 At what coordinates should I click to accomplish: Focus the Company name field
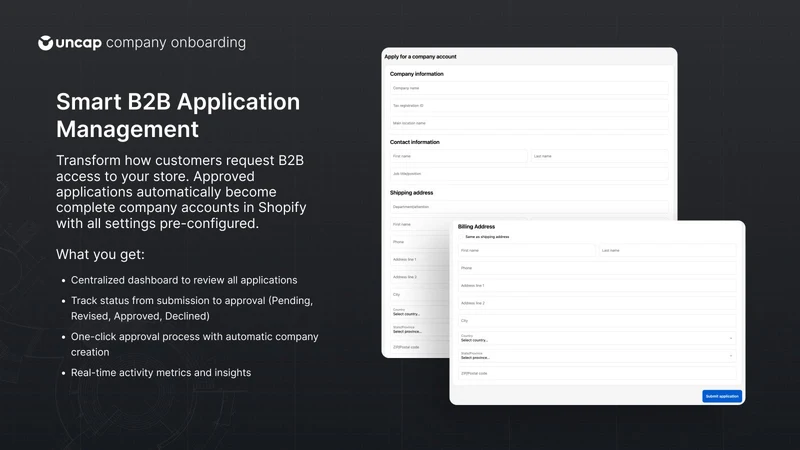click(529, 88)
